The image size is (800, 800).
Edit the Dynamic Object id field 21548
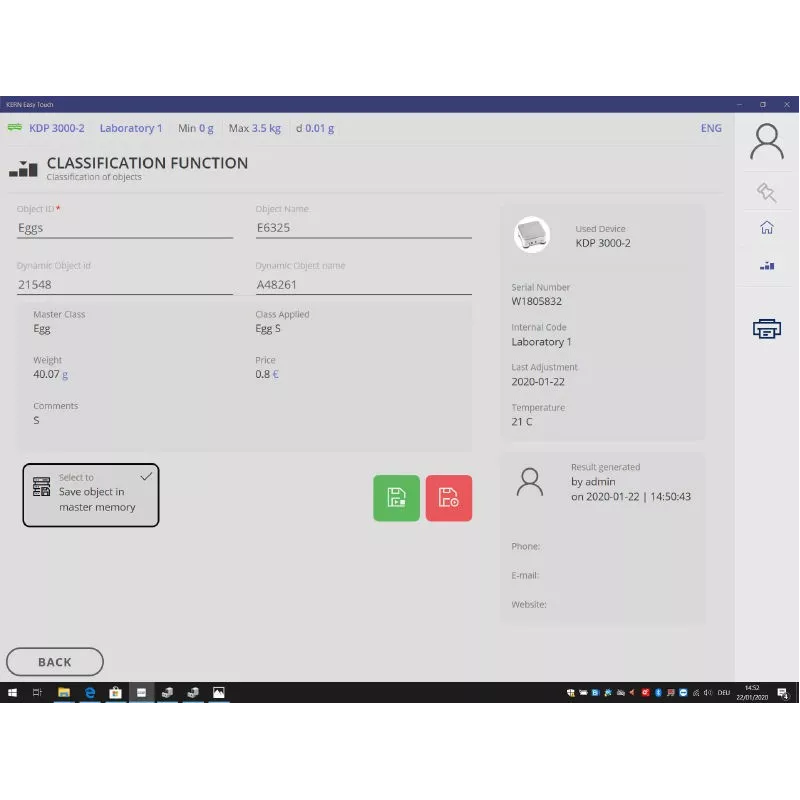pyautogui.click(x=125, y=285)
